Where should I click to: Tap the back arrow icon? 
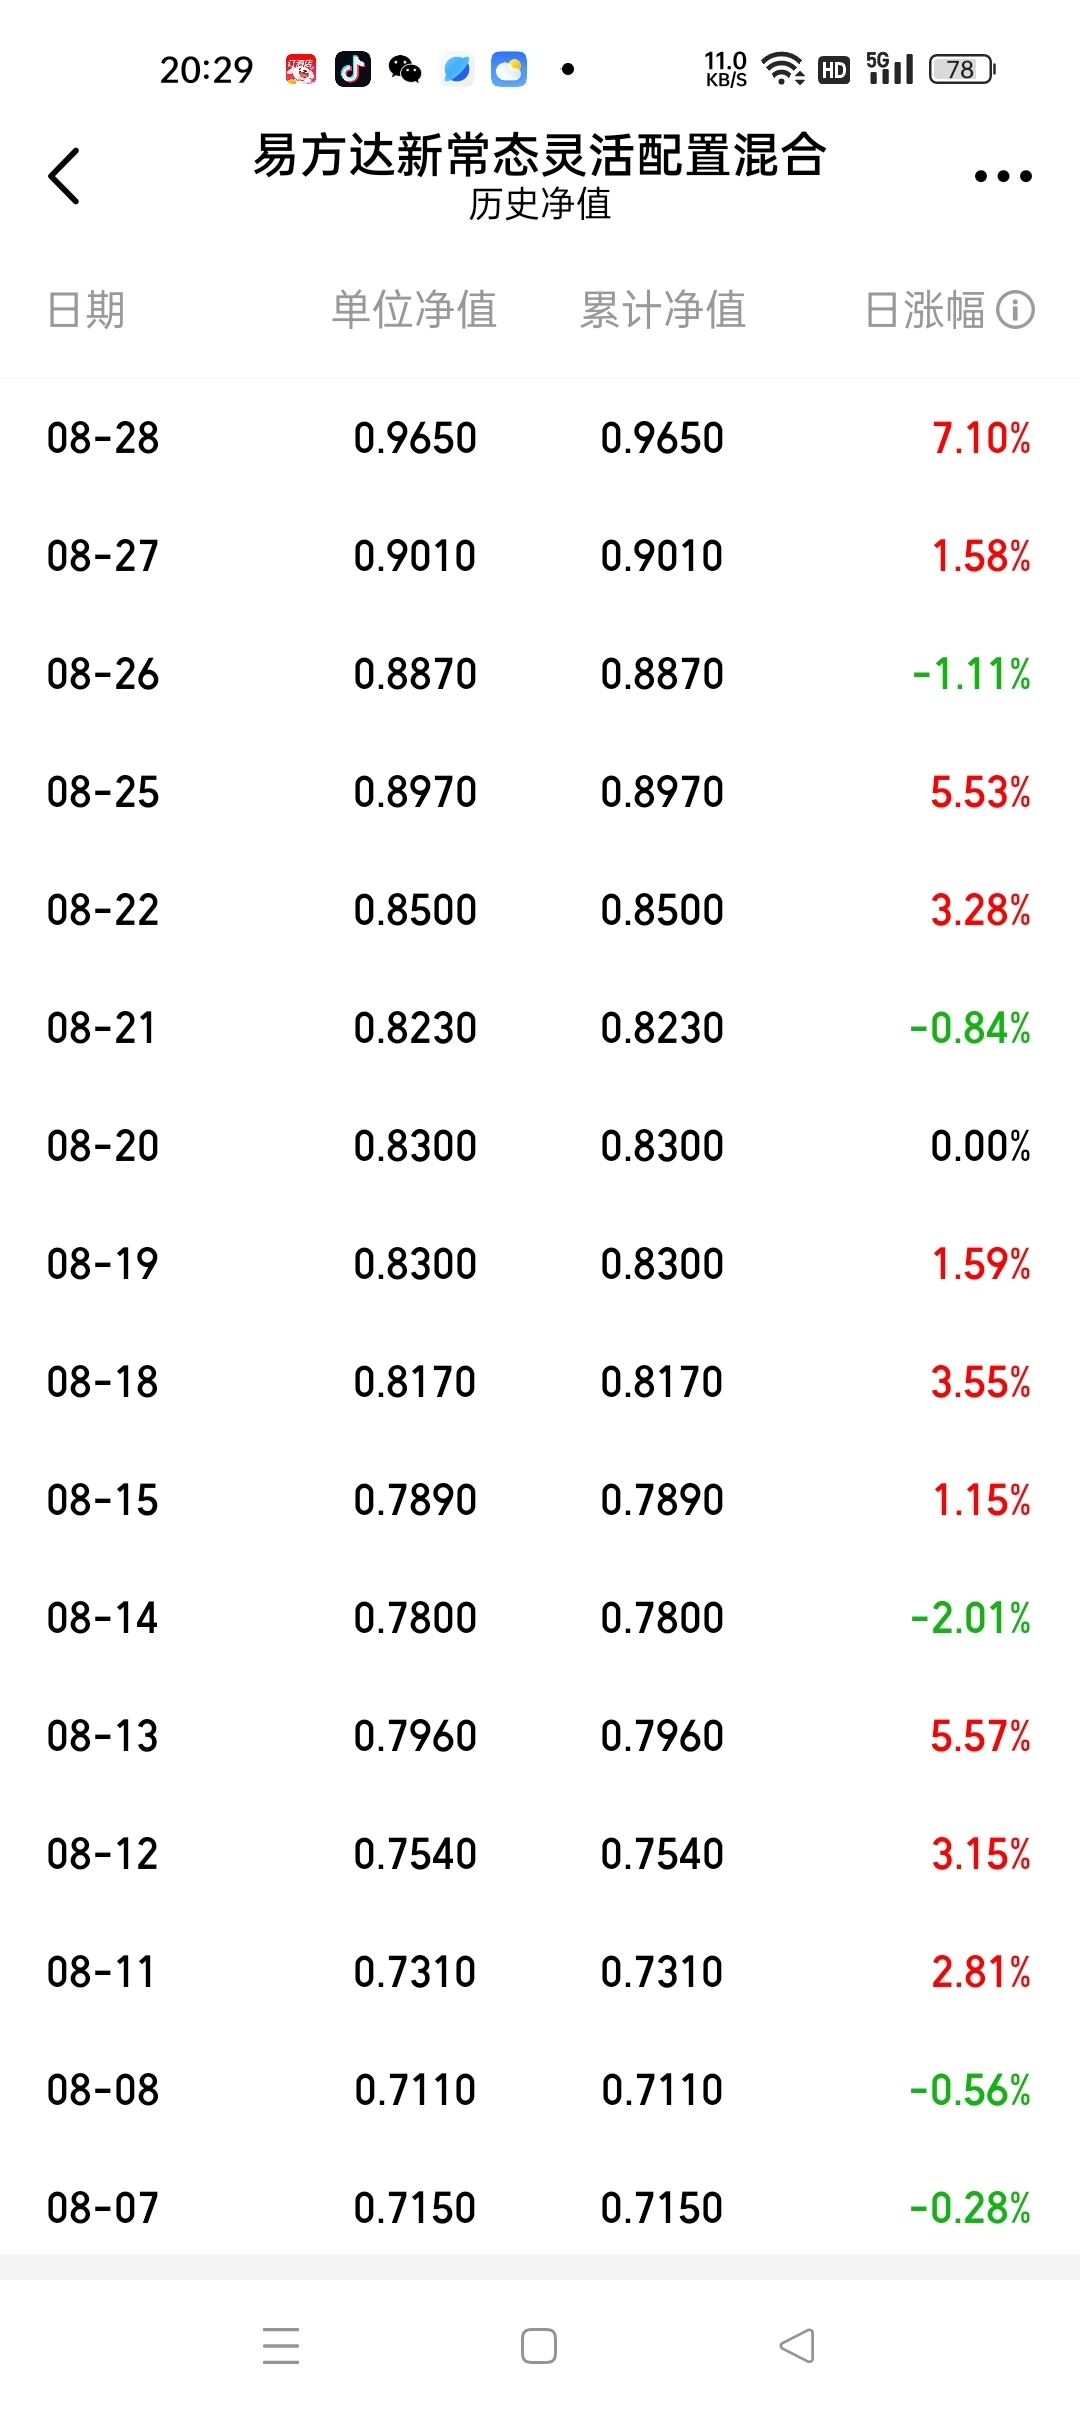64,176
